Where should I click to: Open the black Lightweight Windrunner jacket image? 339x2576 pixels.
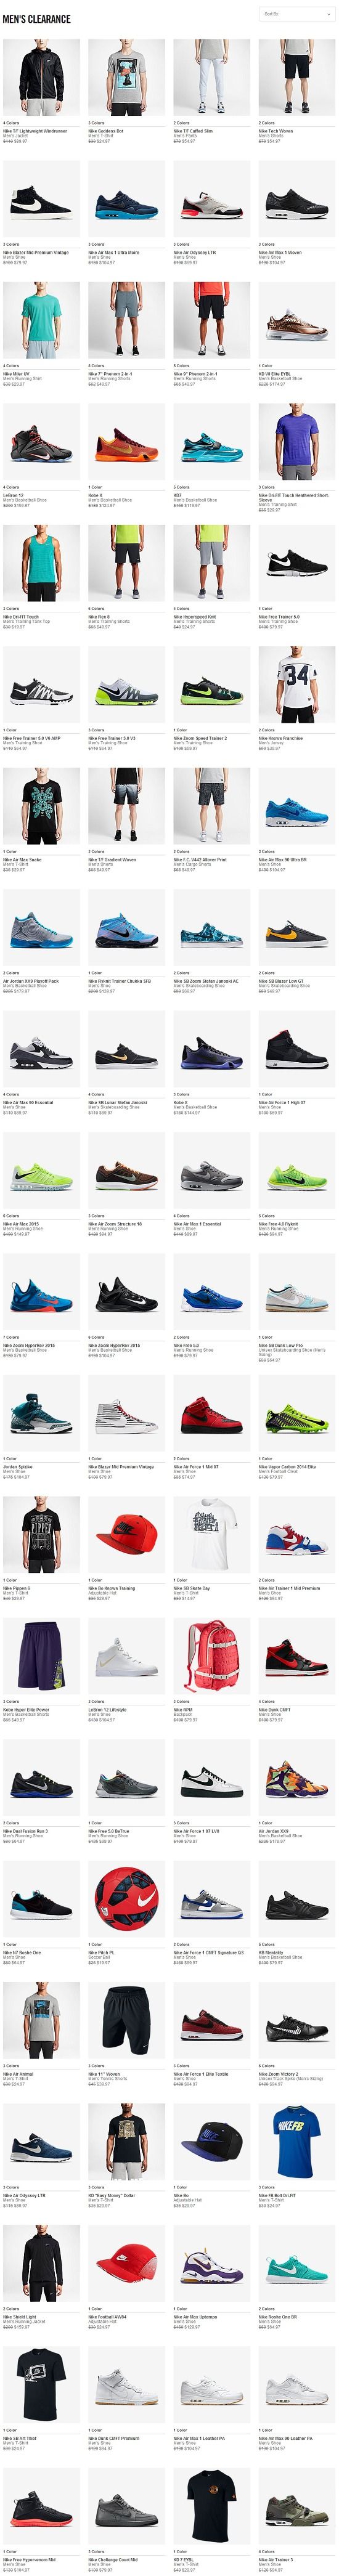(41, 78)
